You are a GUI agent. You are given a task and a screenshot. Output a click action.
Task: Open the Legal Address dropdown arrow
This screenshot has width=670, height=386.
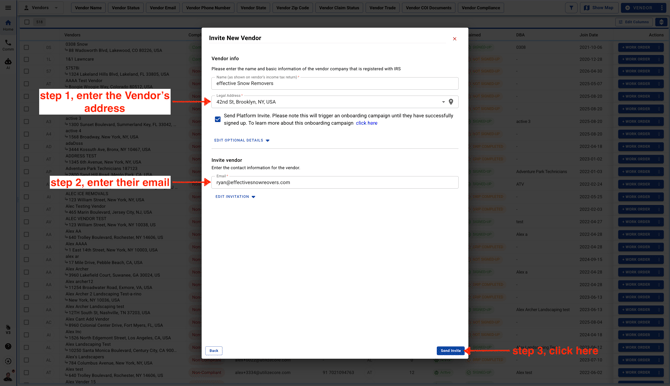click(x=443, y=102)
